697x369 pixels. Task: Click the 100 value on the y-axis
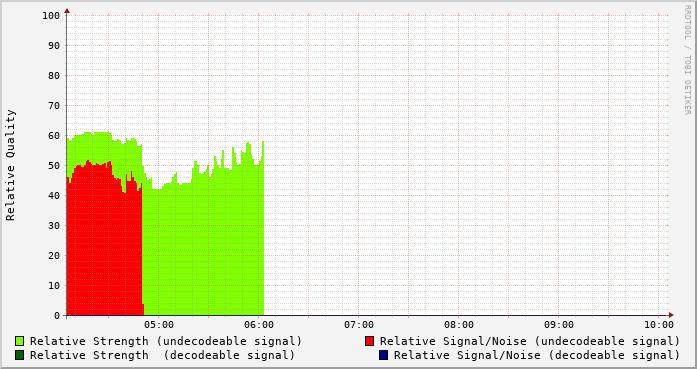51,16
